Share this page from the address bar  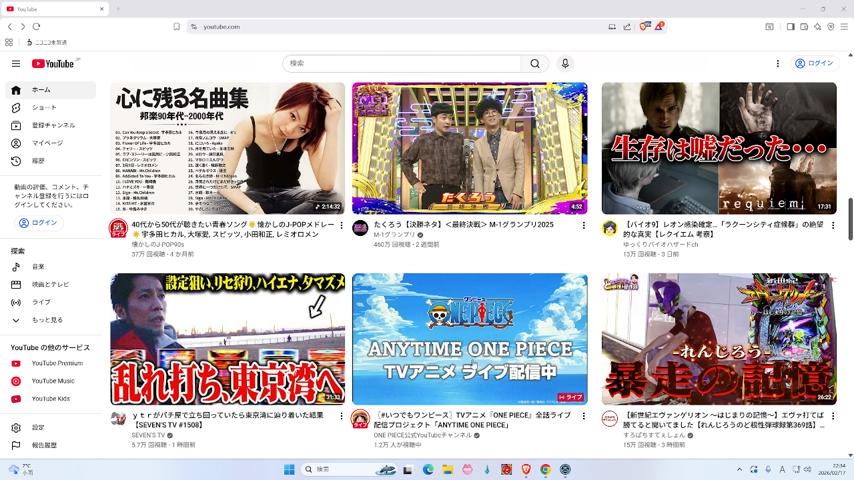tap(627, 27)
